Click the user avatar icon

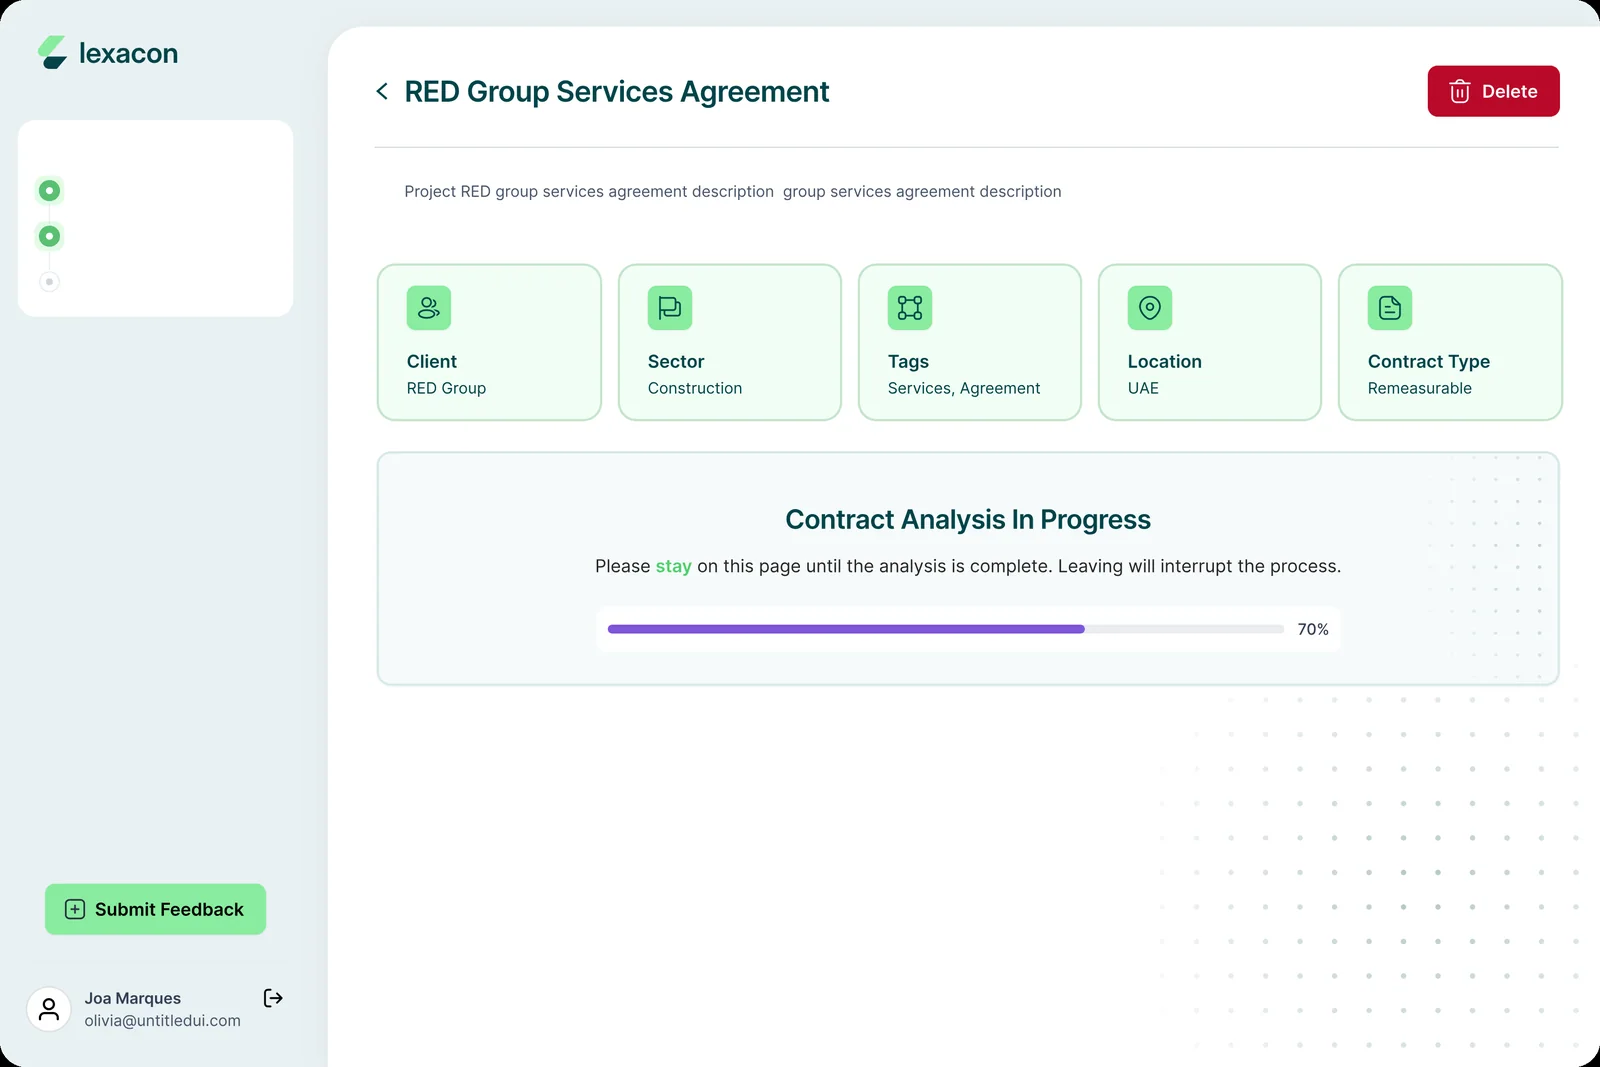pyautogui.click(x=49, y=1009)
